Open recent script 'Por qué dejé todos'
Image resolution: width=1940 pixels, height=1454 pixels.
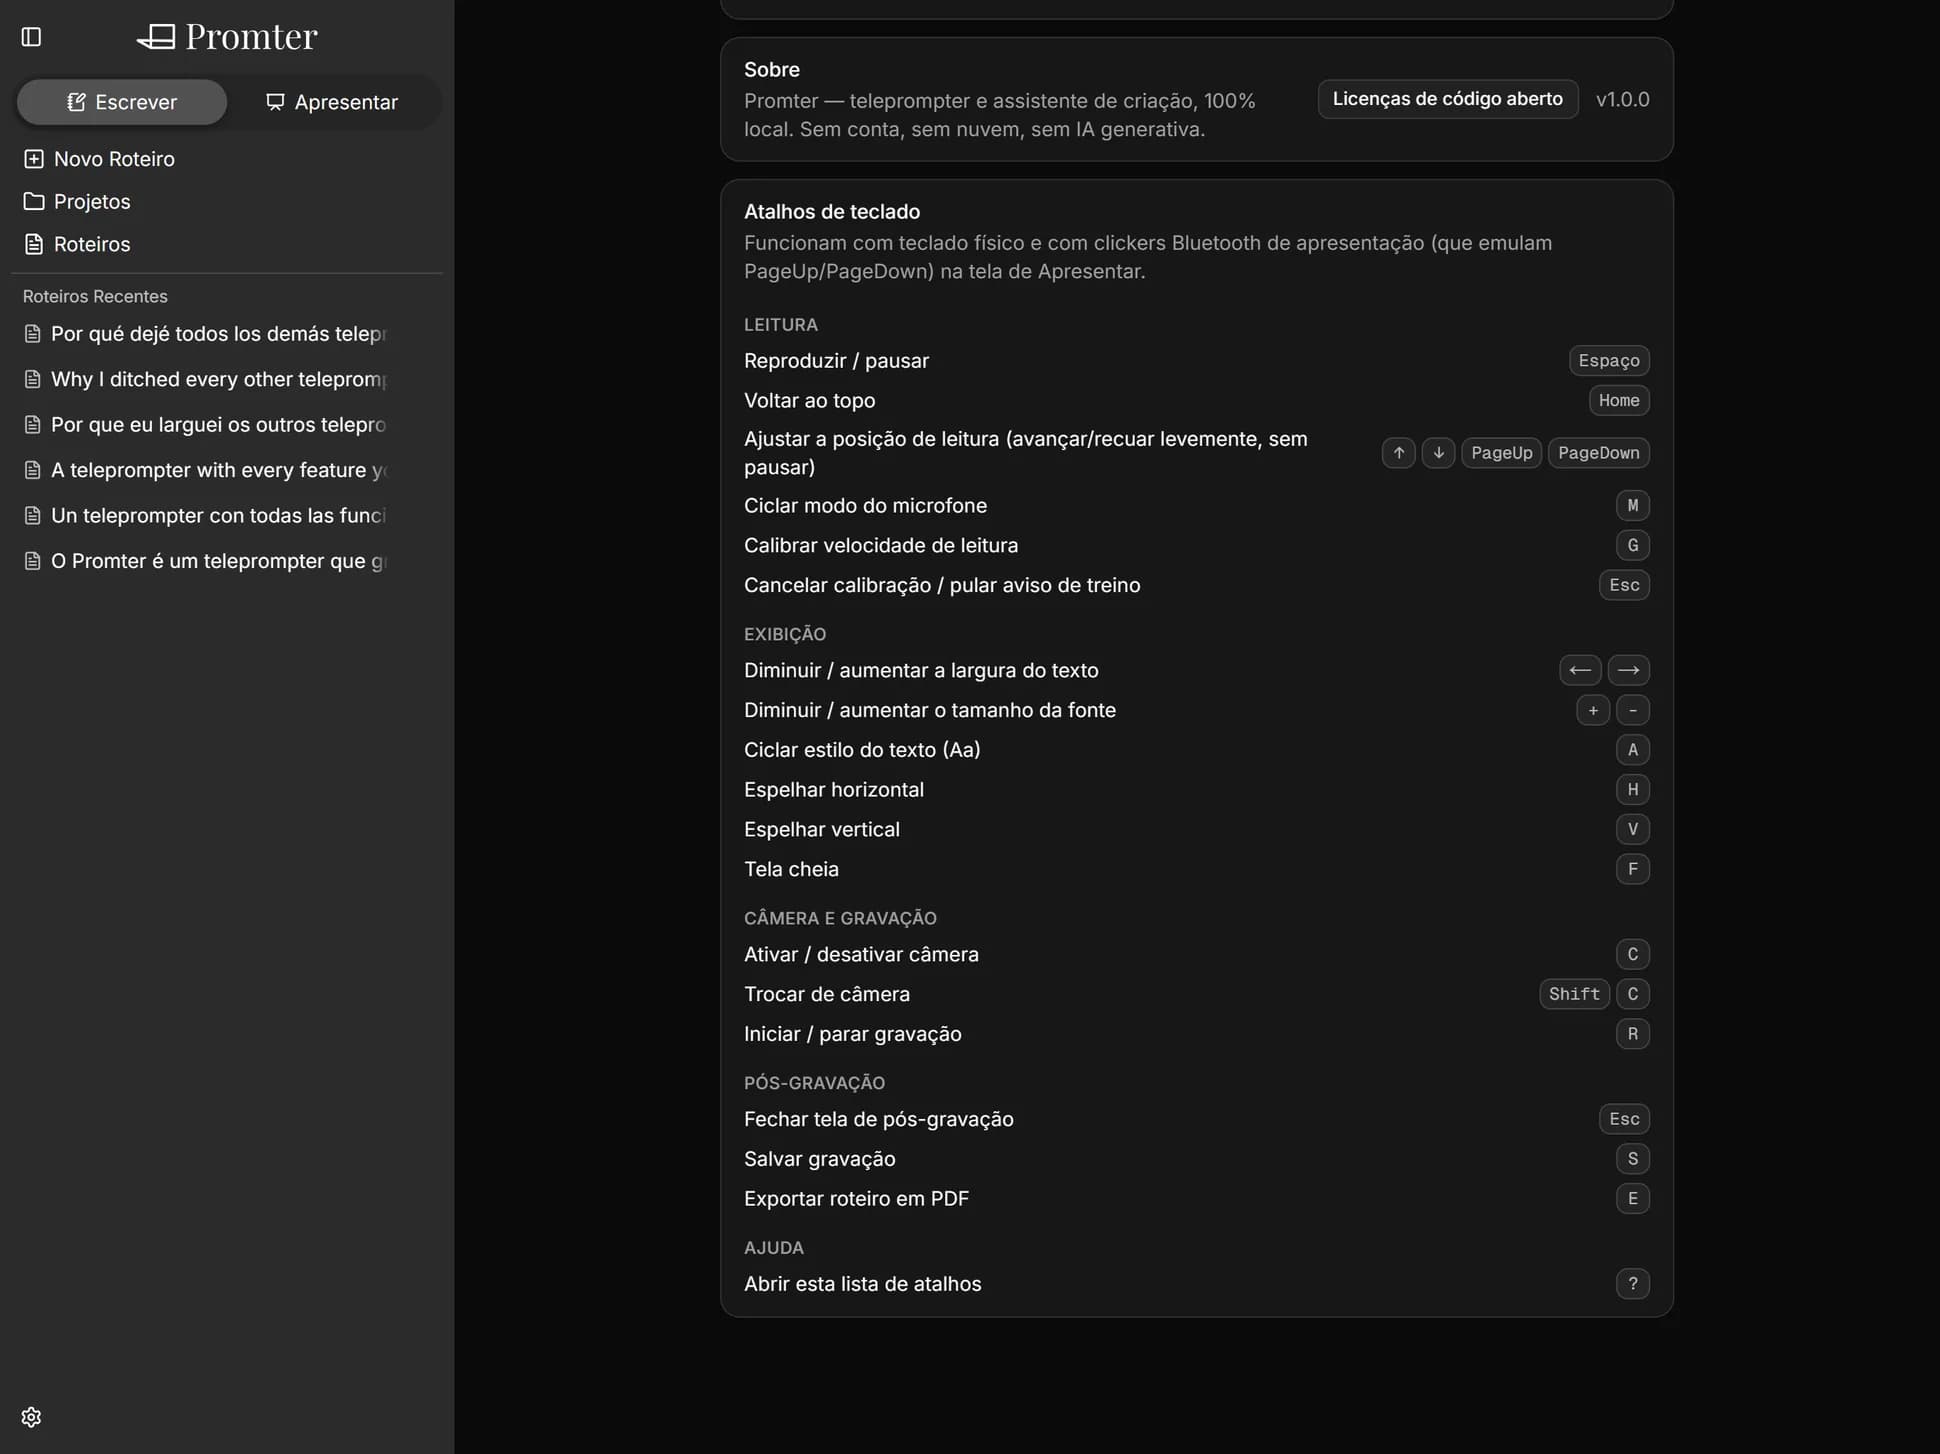pos(206,334)
